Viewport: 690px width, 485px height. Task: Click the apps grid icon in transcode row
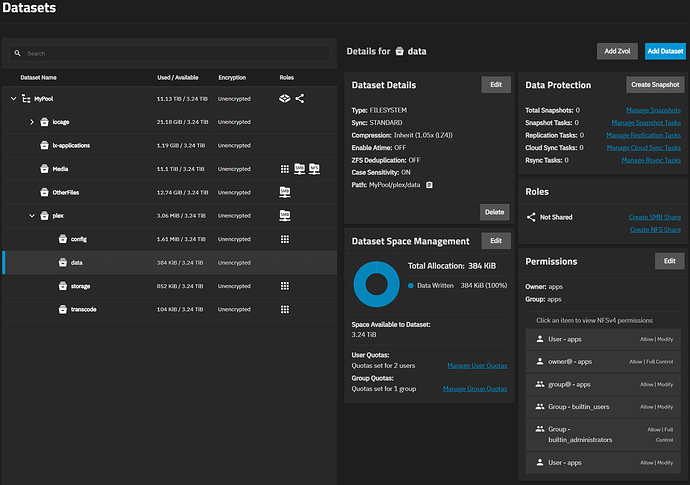(285, 309)
